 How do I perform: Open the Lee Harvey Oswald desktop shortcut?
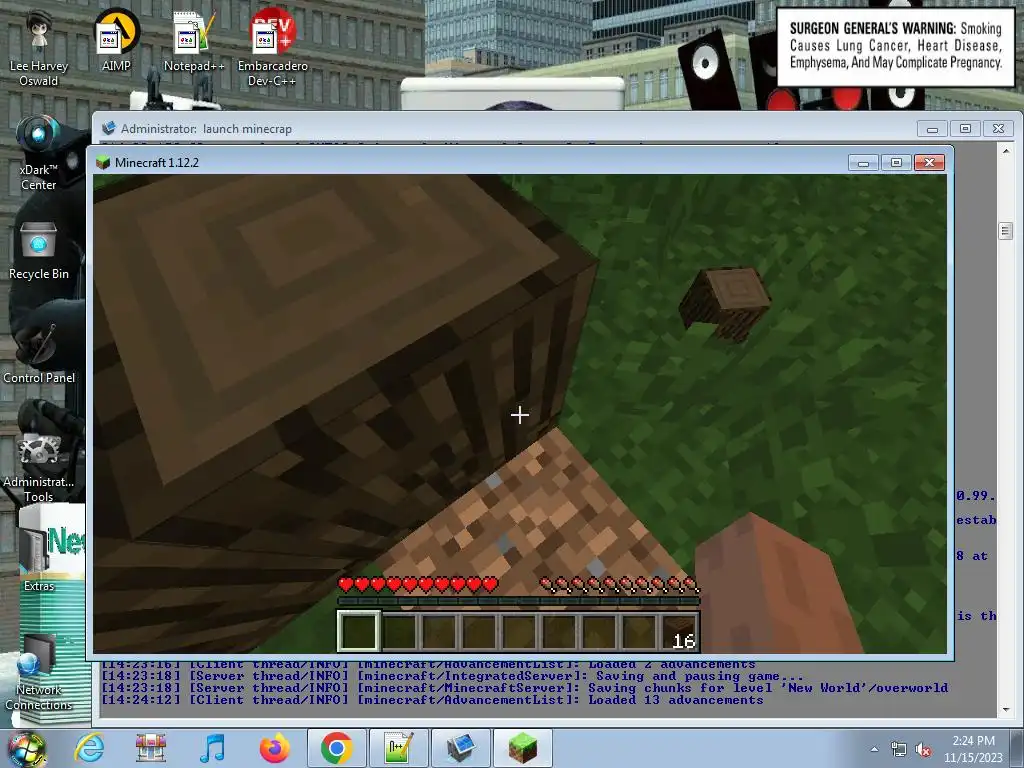click(39, 48)
